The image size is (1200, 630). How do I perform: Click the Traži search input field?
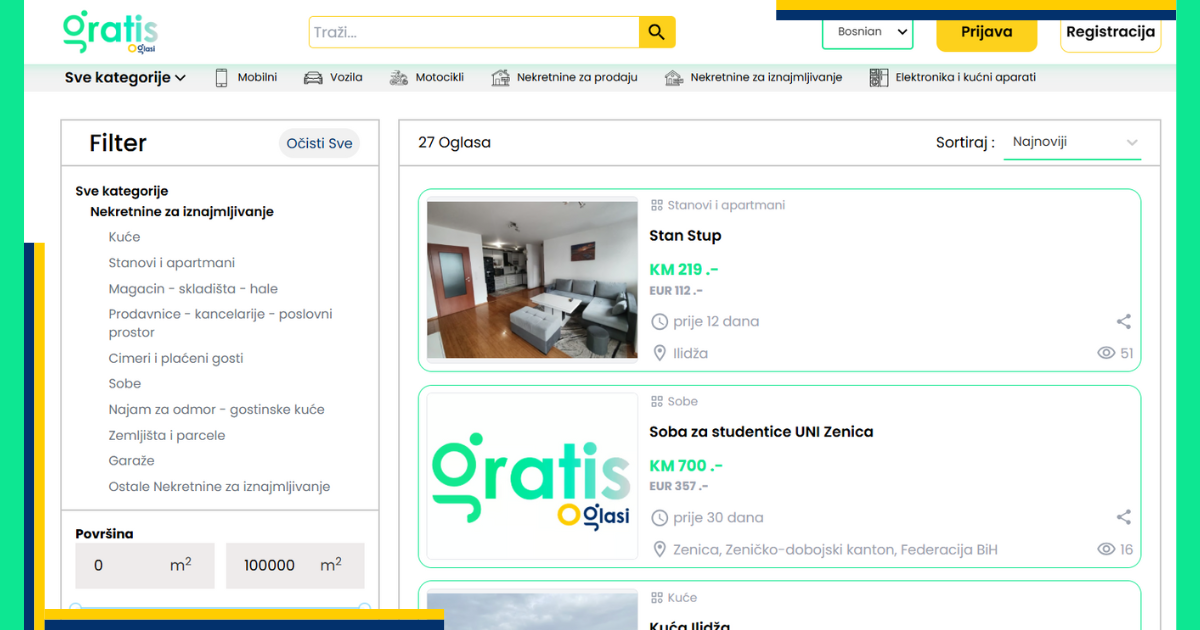pyautogui.click(x=474, y=32)
